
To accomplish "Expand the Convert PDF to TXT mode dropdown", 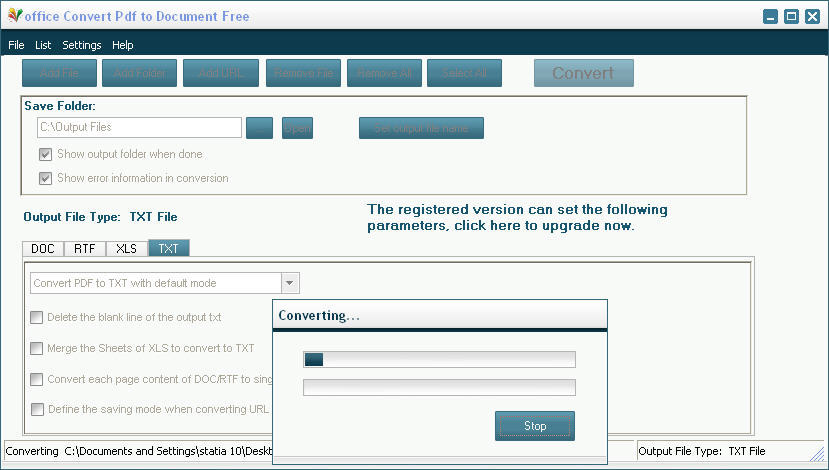I will click(289, 283).
